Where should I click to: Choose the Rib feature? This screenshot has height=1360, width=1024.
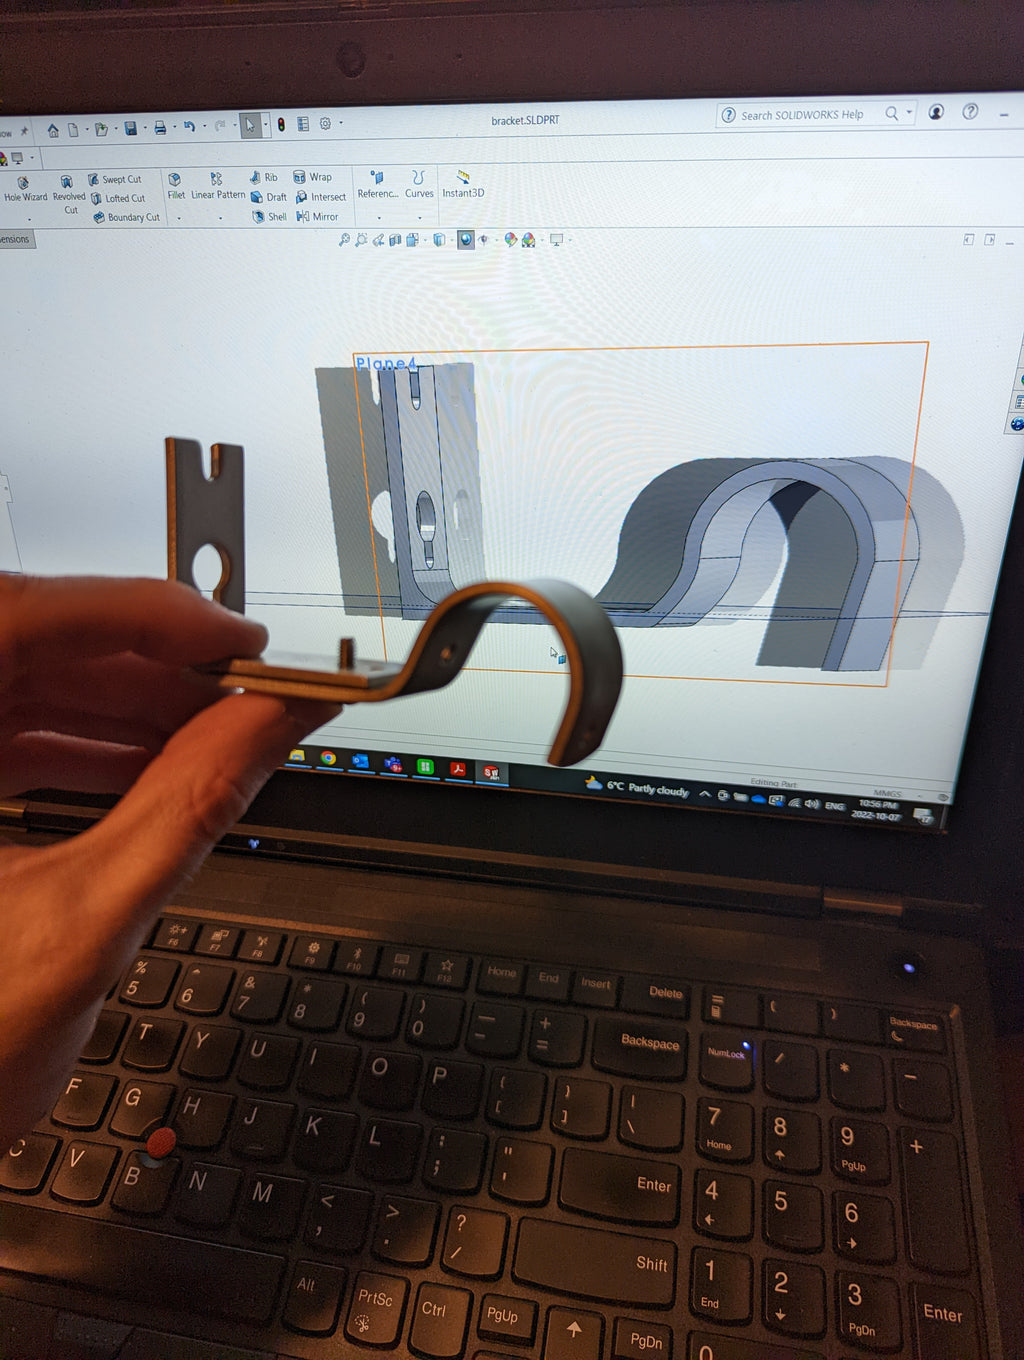coord(263,177)
